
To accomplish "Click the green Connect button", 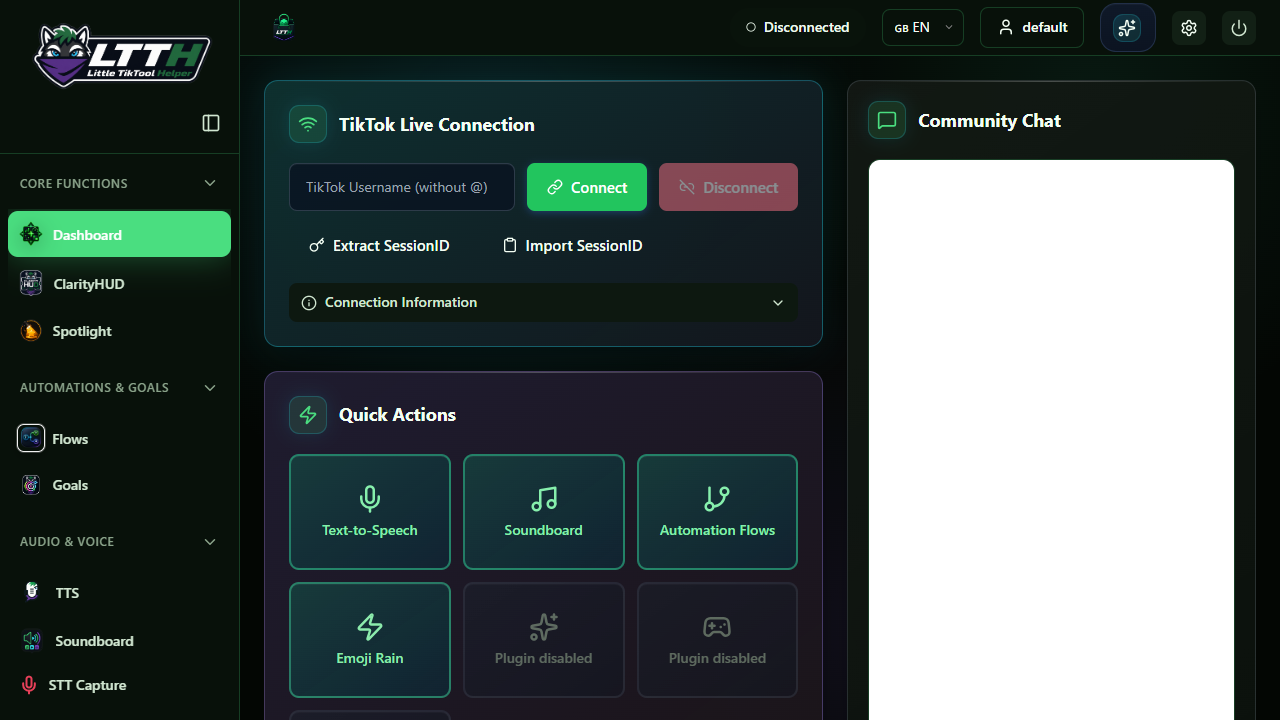I will (587, 187).
